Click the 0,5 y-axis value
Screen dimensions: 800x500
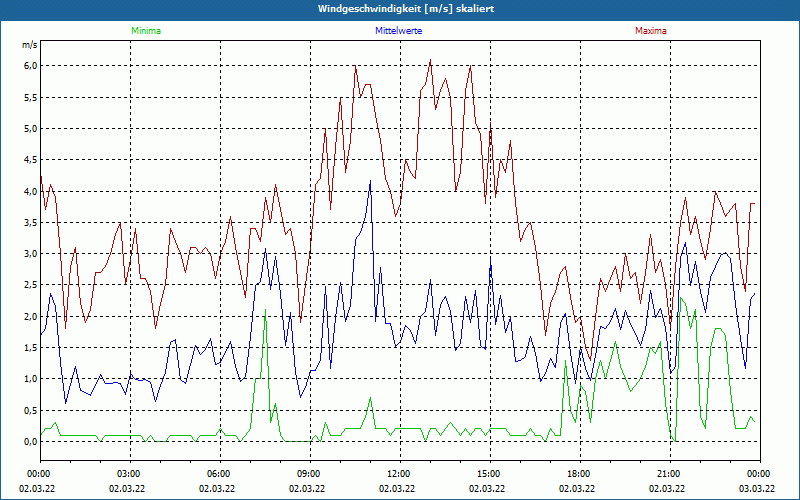point(31,410)
